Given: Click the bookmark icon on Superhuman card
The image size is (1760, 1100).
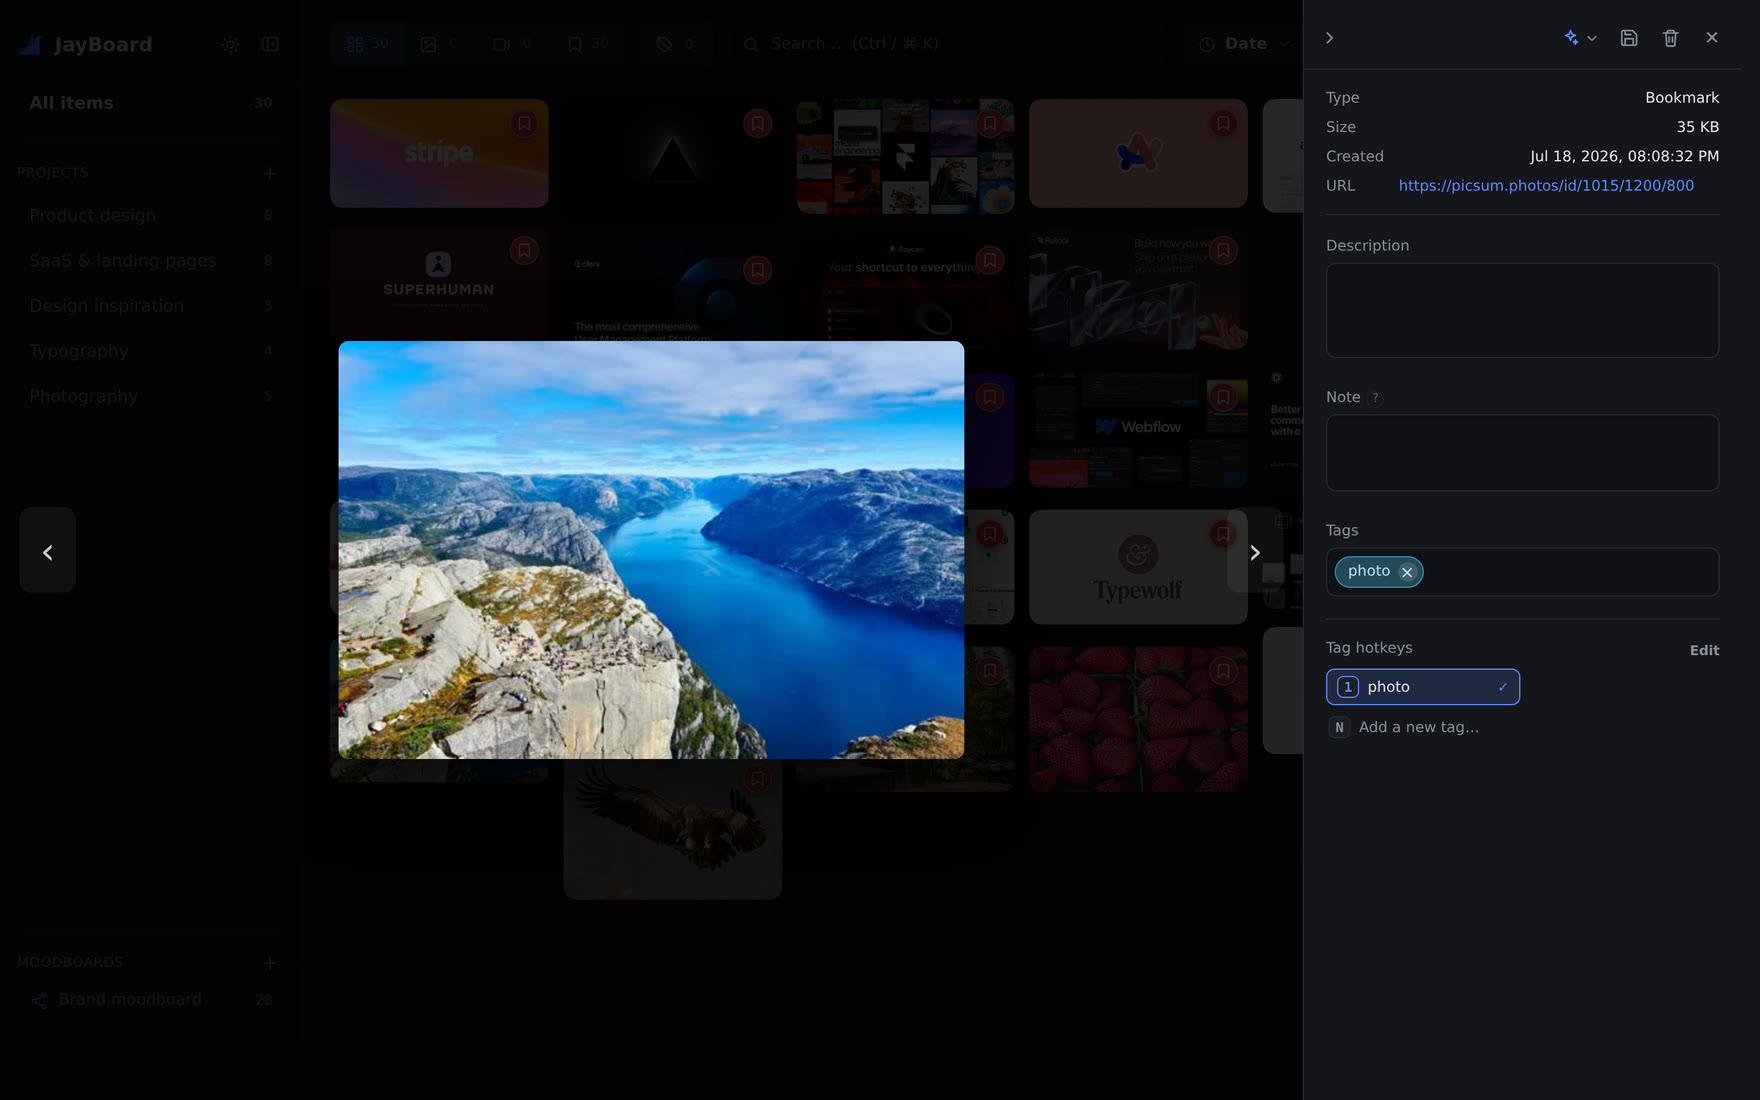Looking at the screenshot, I should coord(524,251).
